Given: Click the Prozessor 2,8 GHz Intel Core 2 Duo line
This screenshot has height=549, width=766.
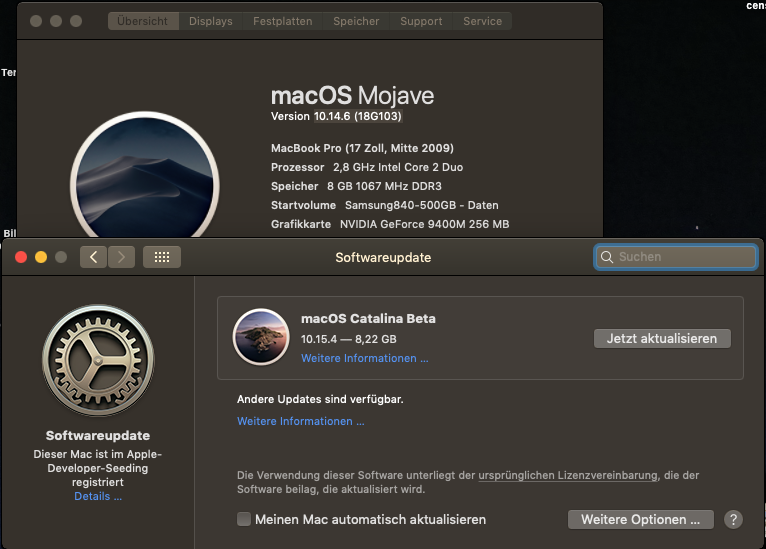Looking at the screenshot, I should (367, 167).
